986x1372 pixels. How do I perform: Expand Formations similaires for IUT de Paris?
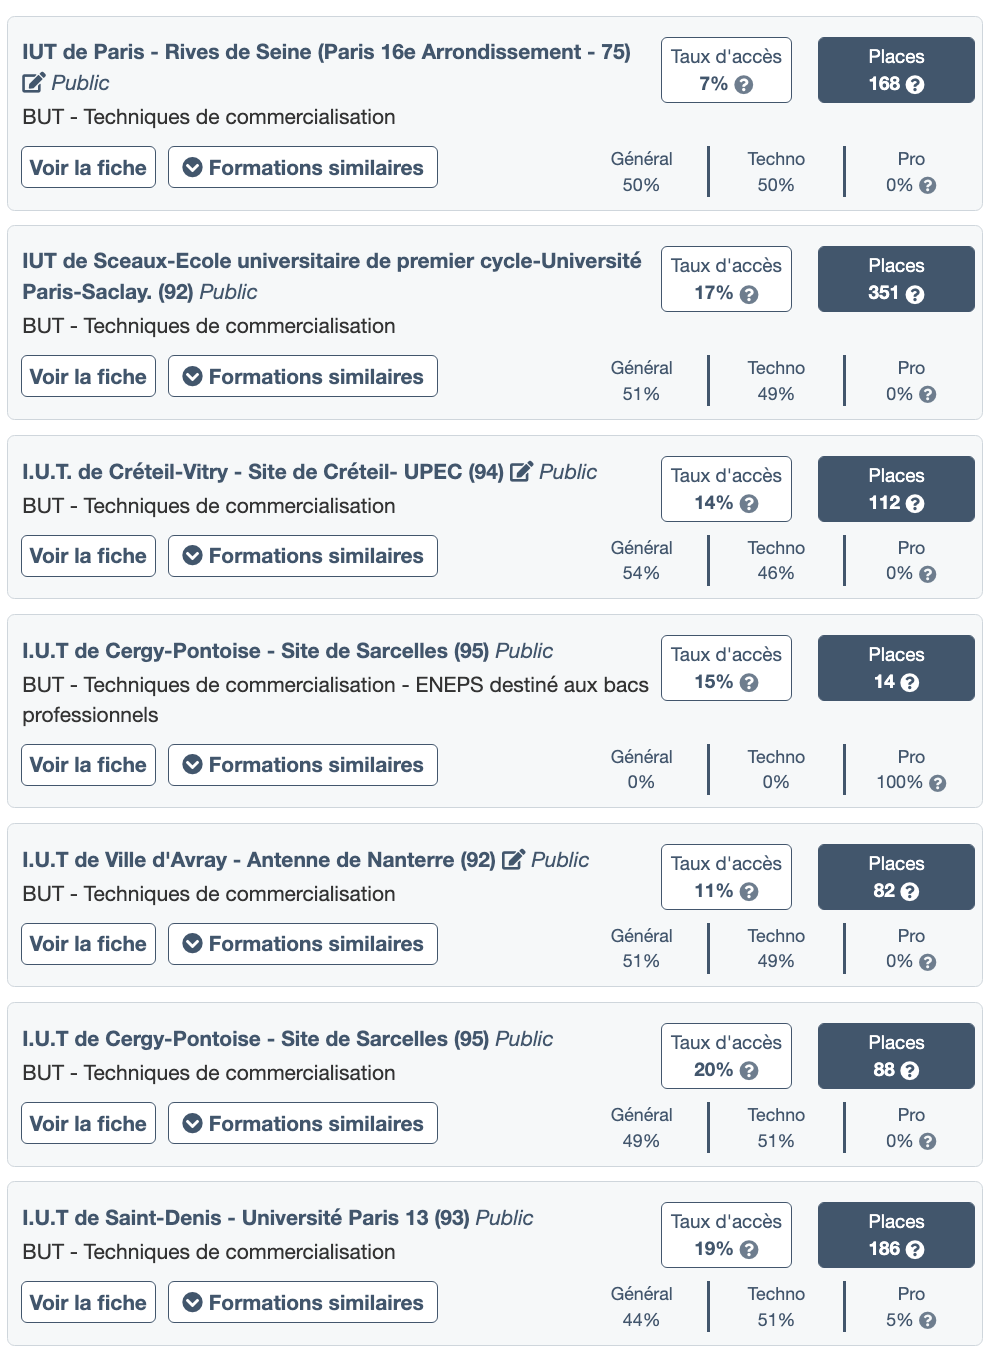[303, 168]
